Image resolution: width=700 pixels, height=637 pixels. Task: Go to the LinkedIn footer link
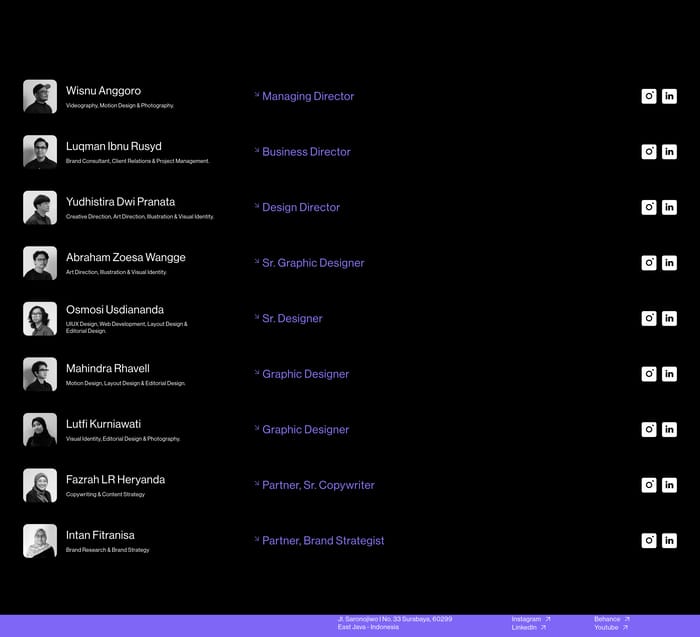[528, 627]
